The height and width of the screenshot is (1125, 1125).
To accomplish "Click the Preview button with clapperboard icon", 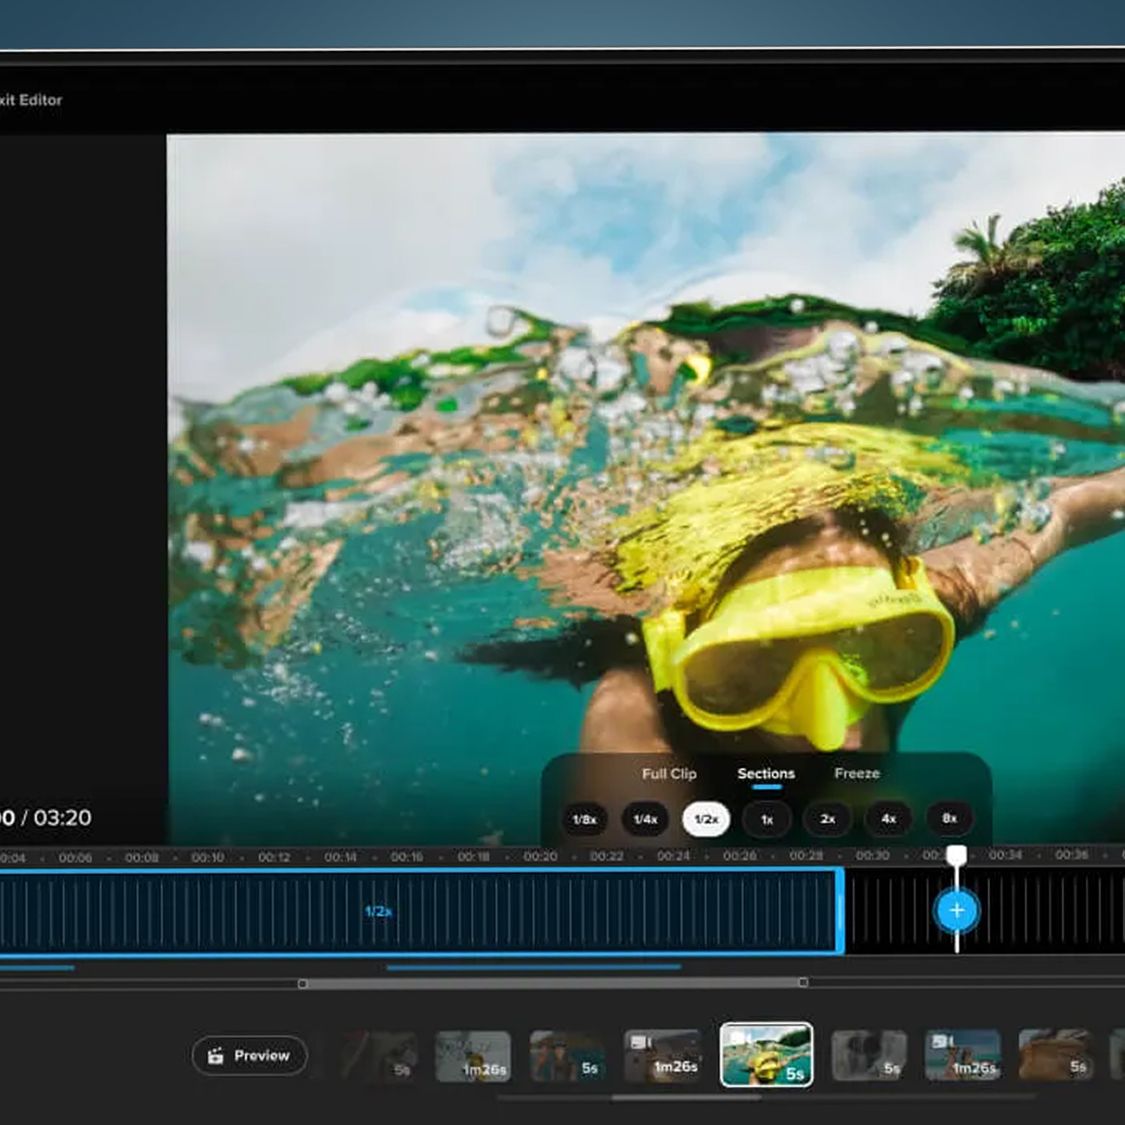I will (x=249, y=1056).
